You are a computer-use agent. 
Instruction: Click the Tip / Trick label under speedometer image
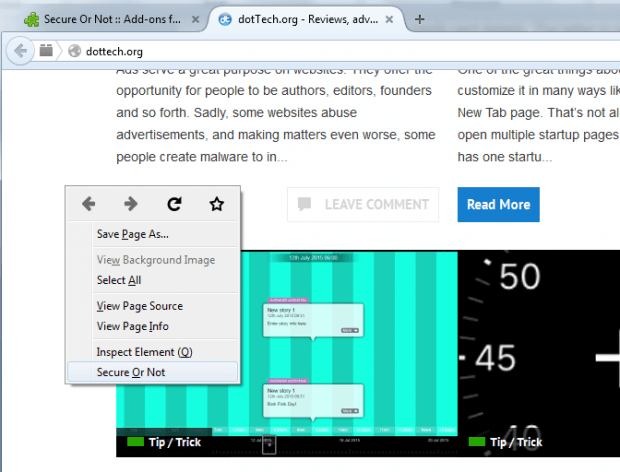(x=516, y=442)
